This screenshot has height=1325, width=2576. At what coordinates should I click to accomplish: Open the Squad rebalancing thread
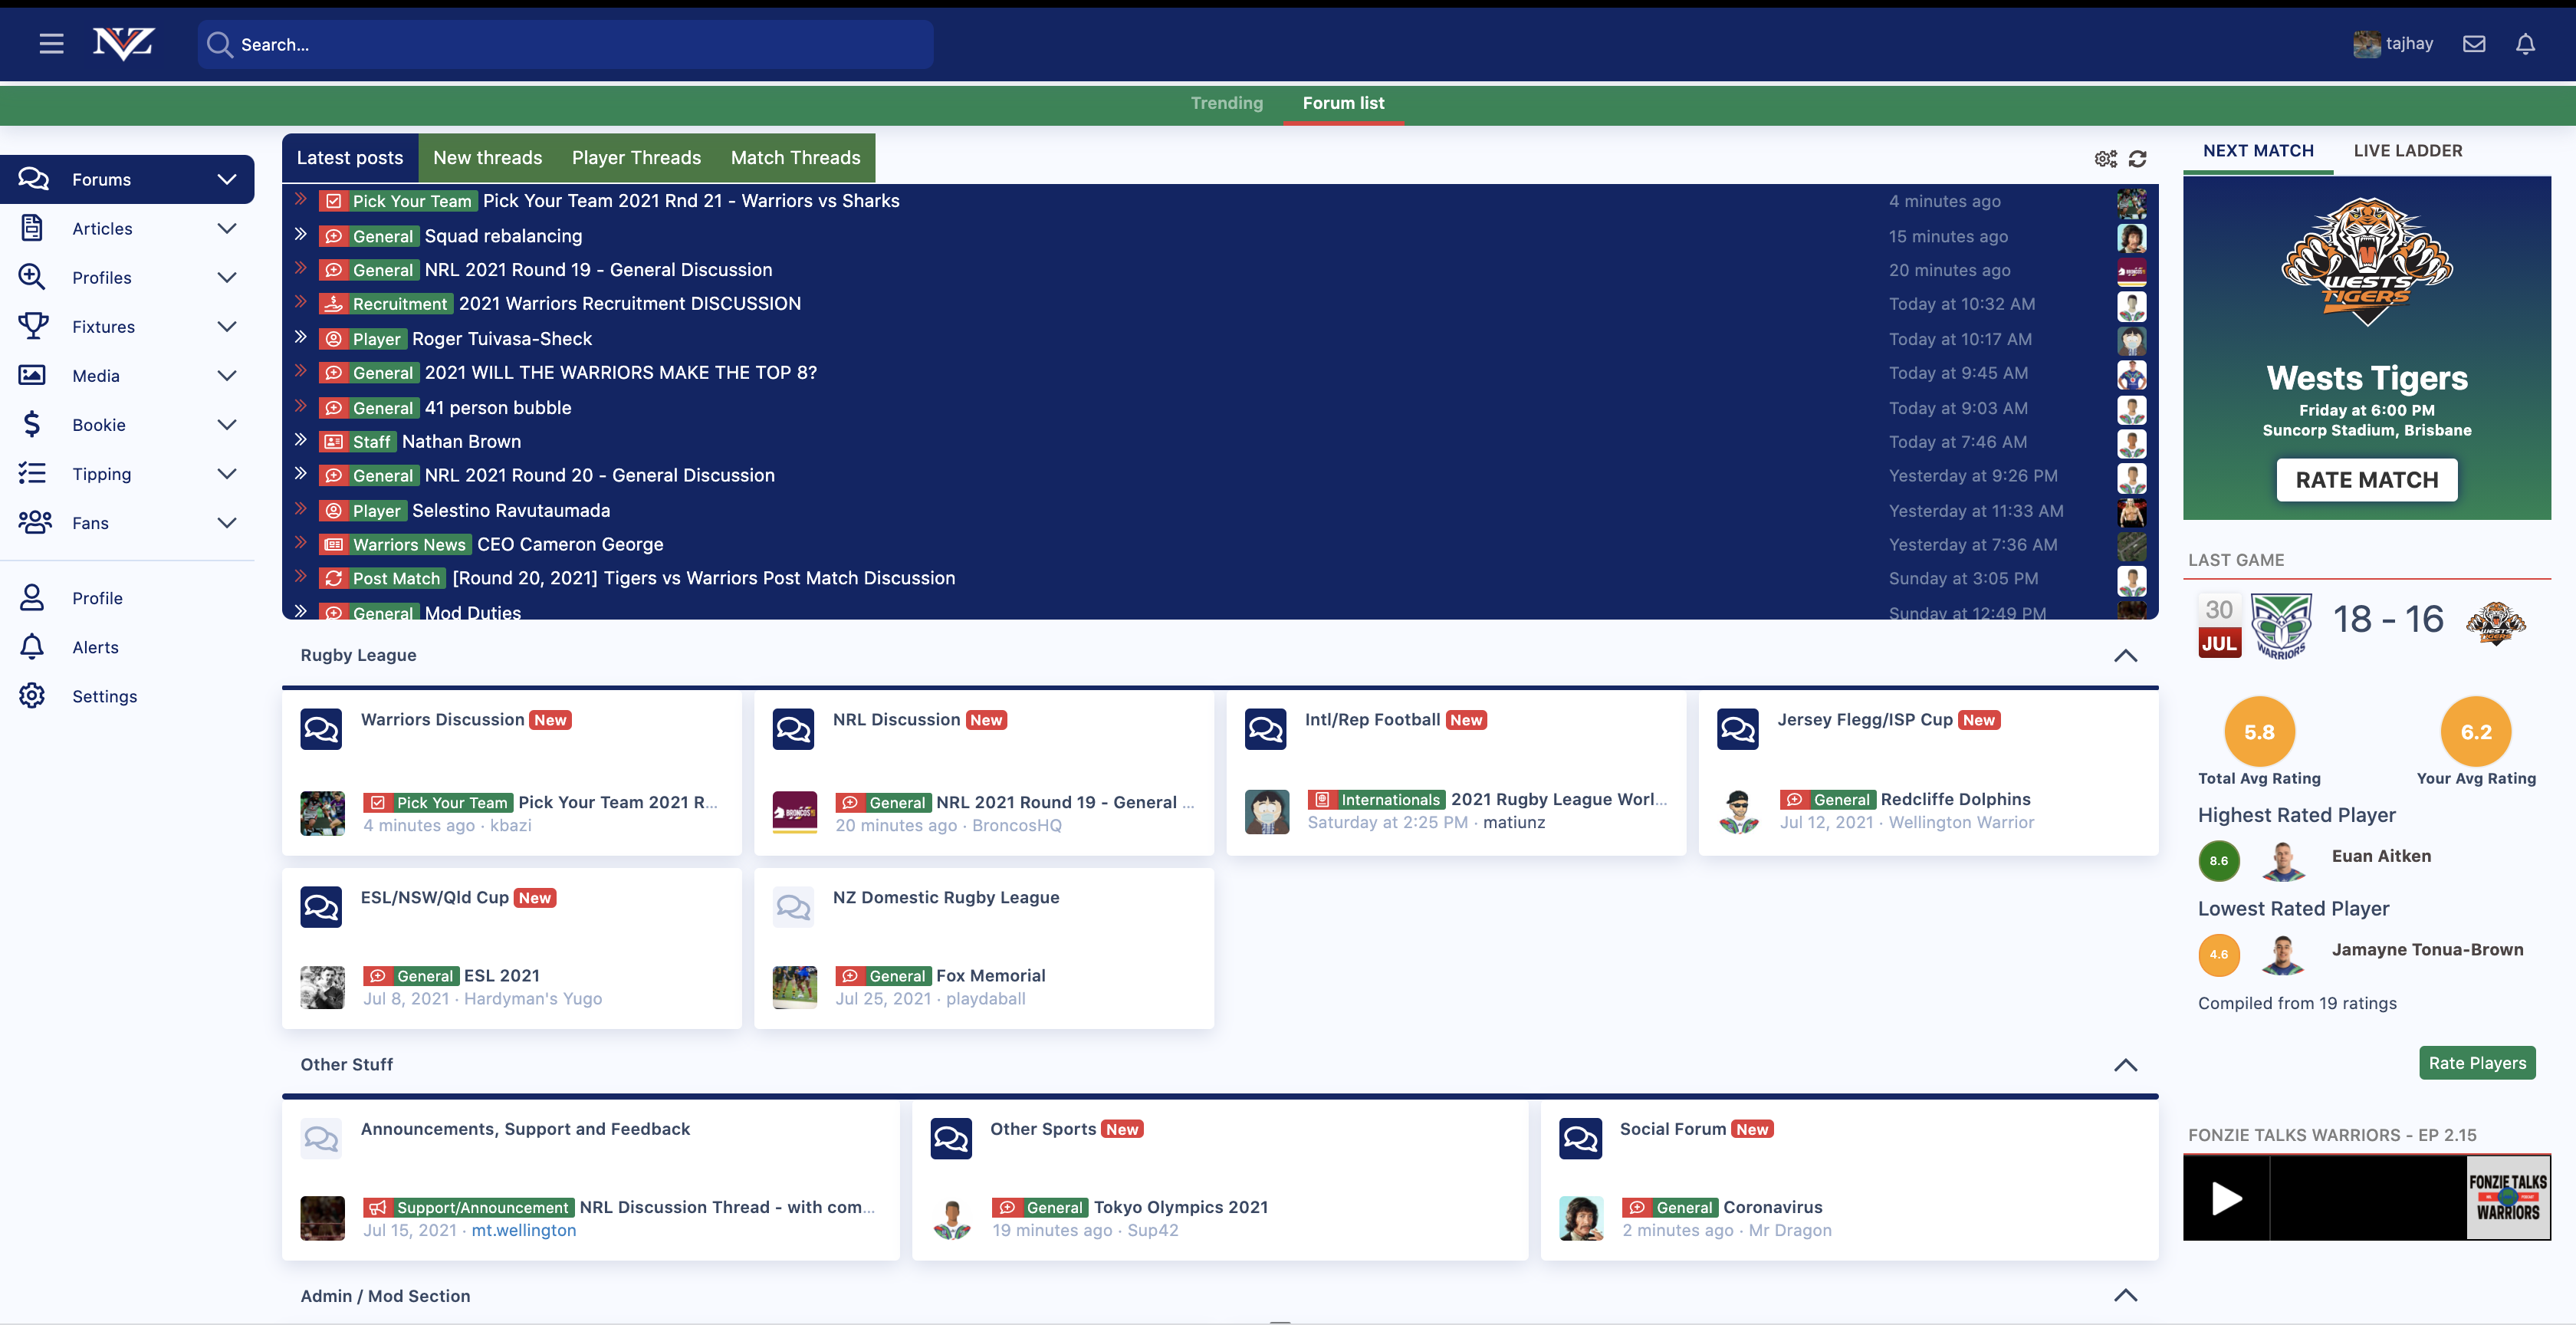503,236
